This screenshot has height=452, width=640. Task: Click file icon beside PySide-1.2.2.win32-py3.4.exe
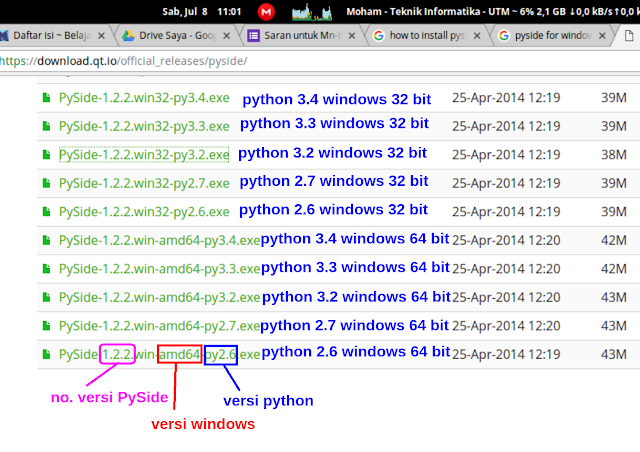[47, 98]
